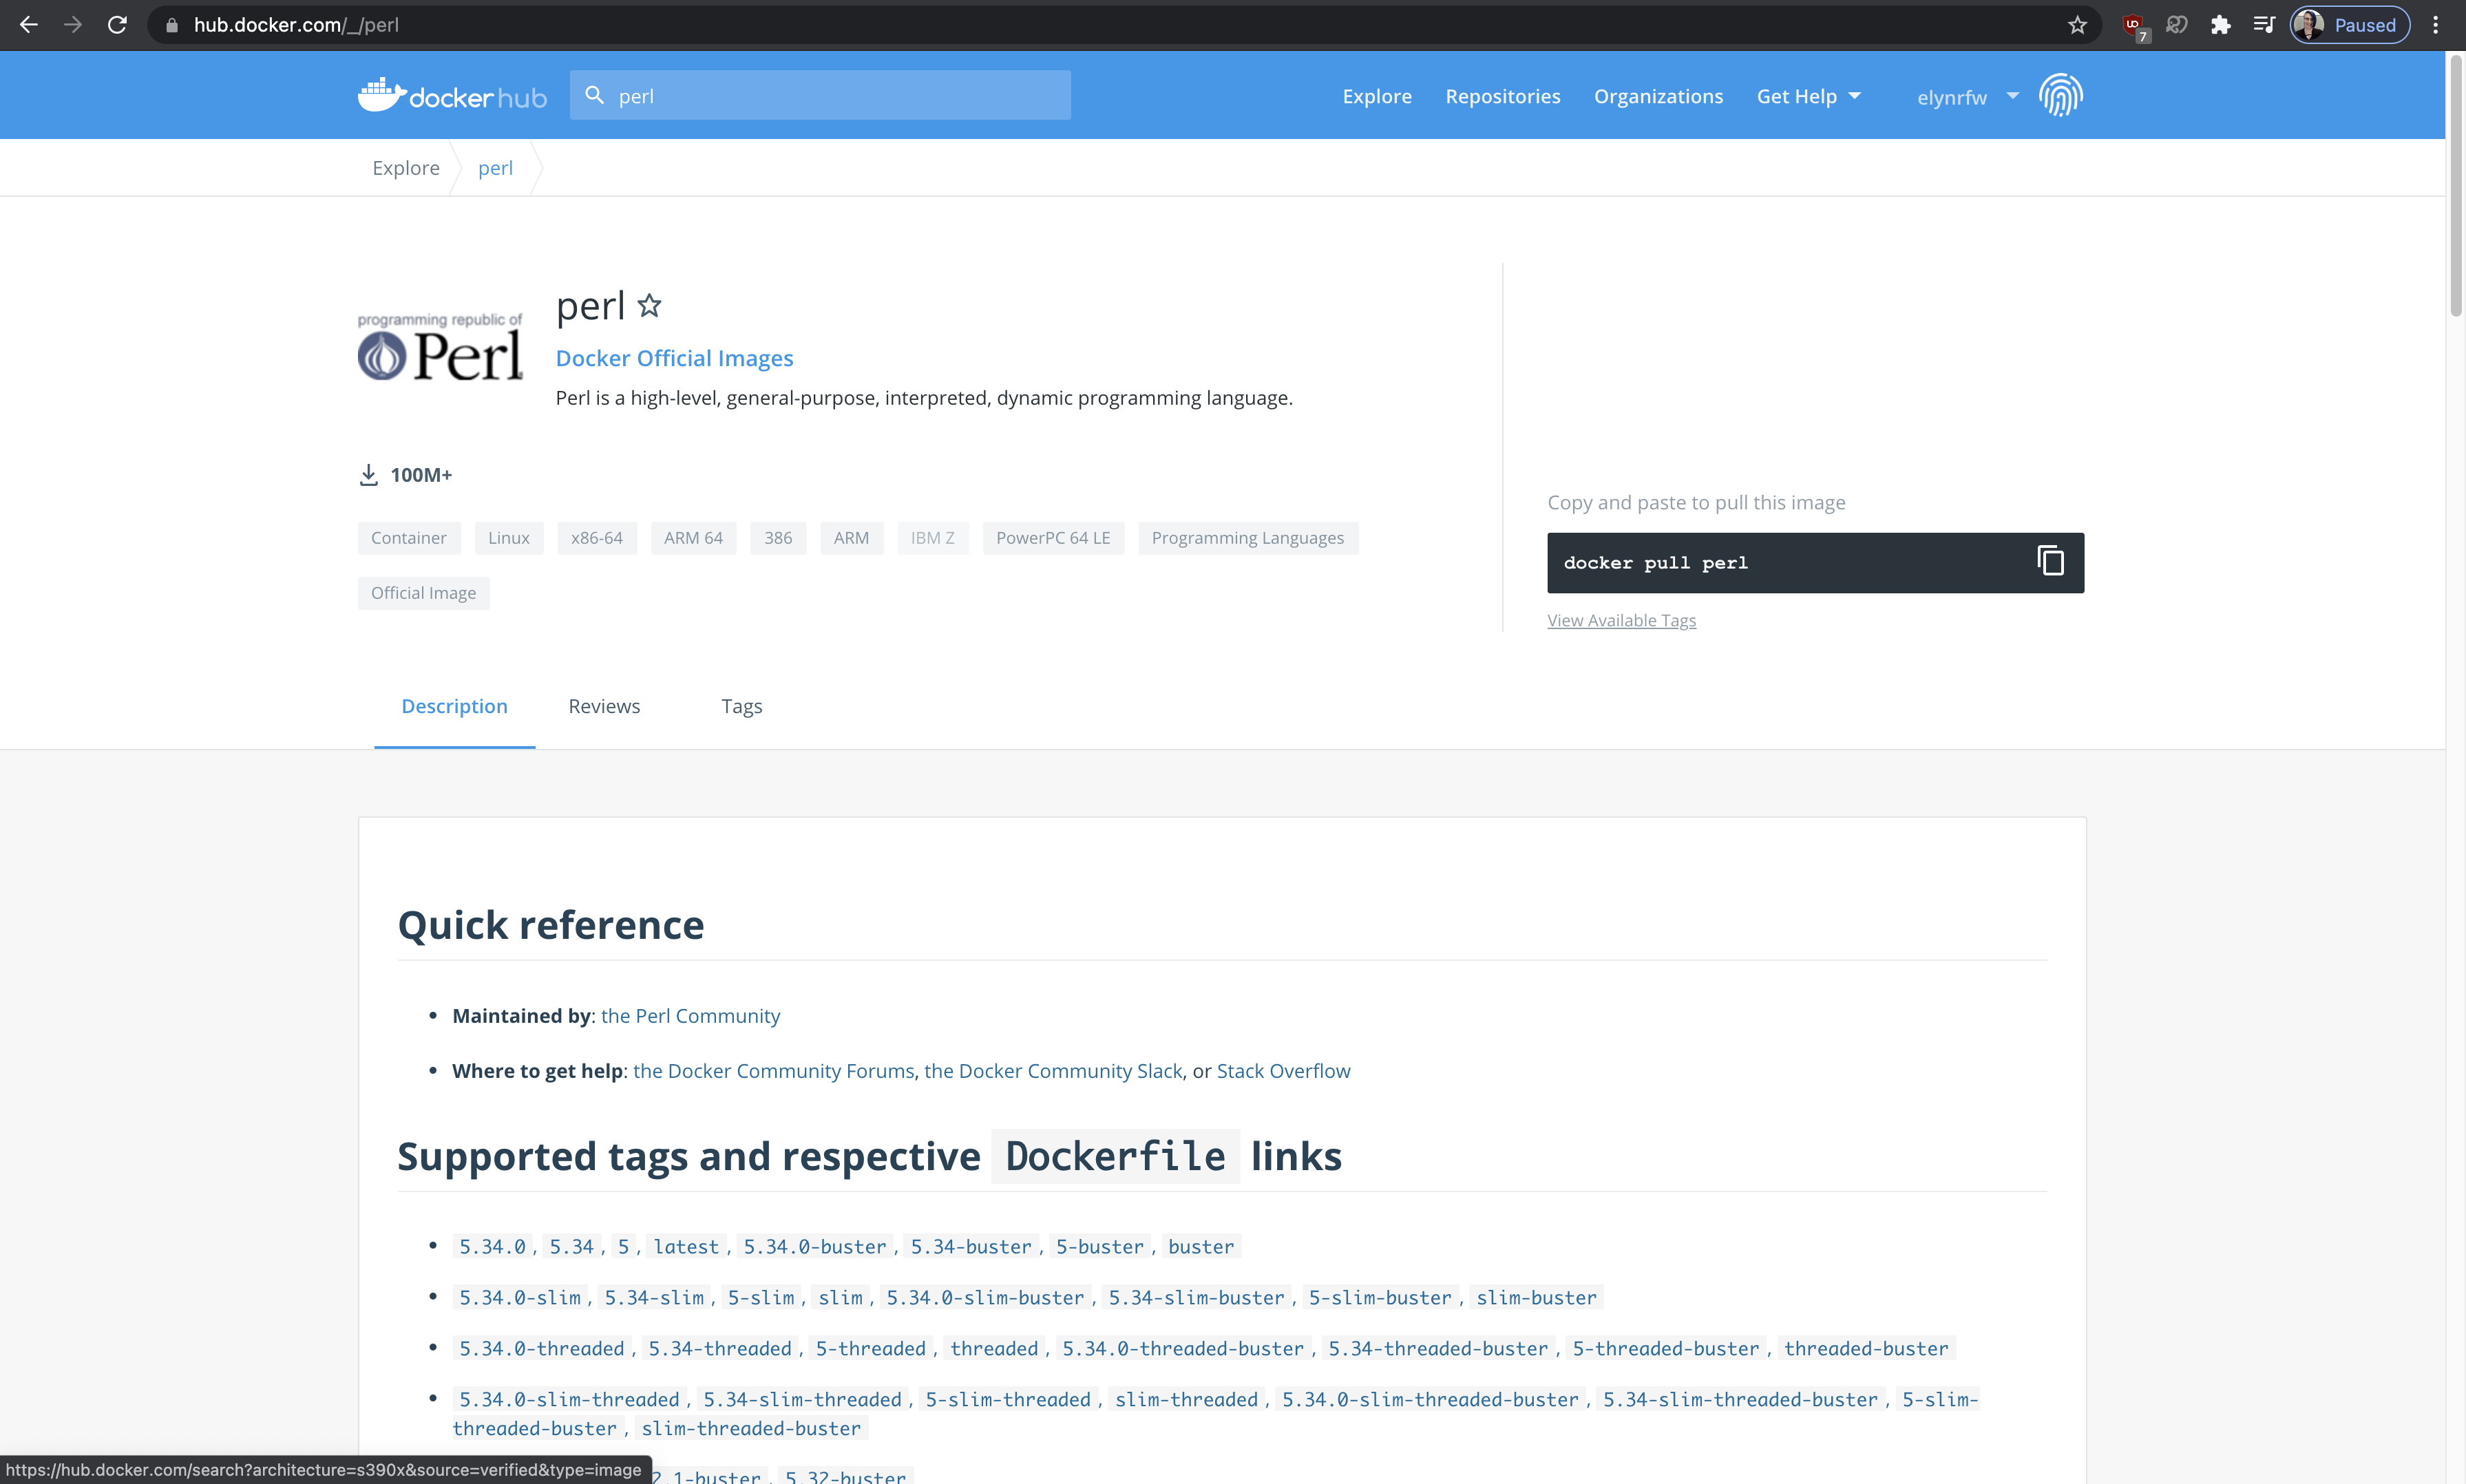Viewport: 2466px width, 1484px height.
Task: Click the fingerprint account icon
Action: 2061,95
